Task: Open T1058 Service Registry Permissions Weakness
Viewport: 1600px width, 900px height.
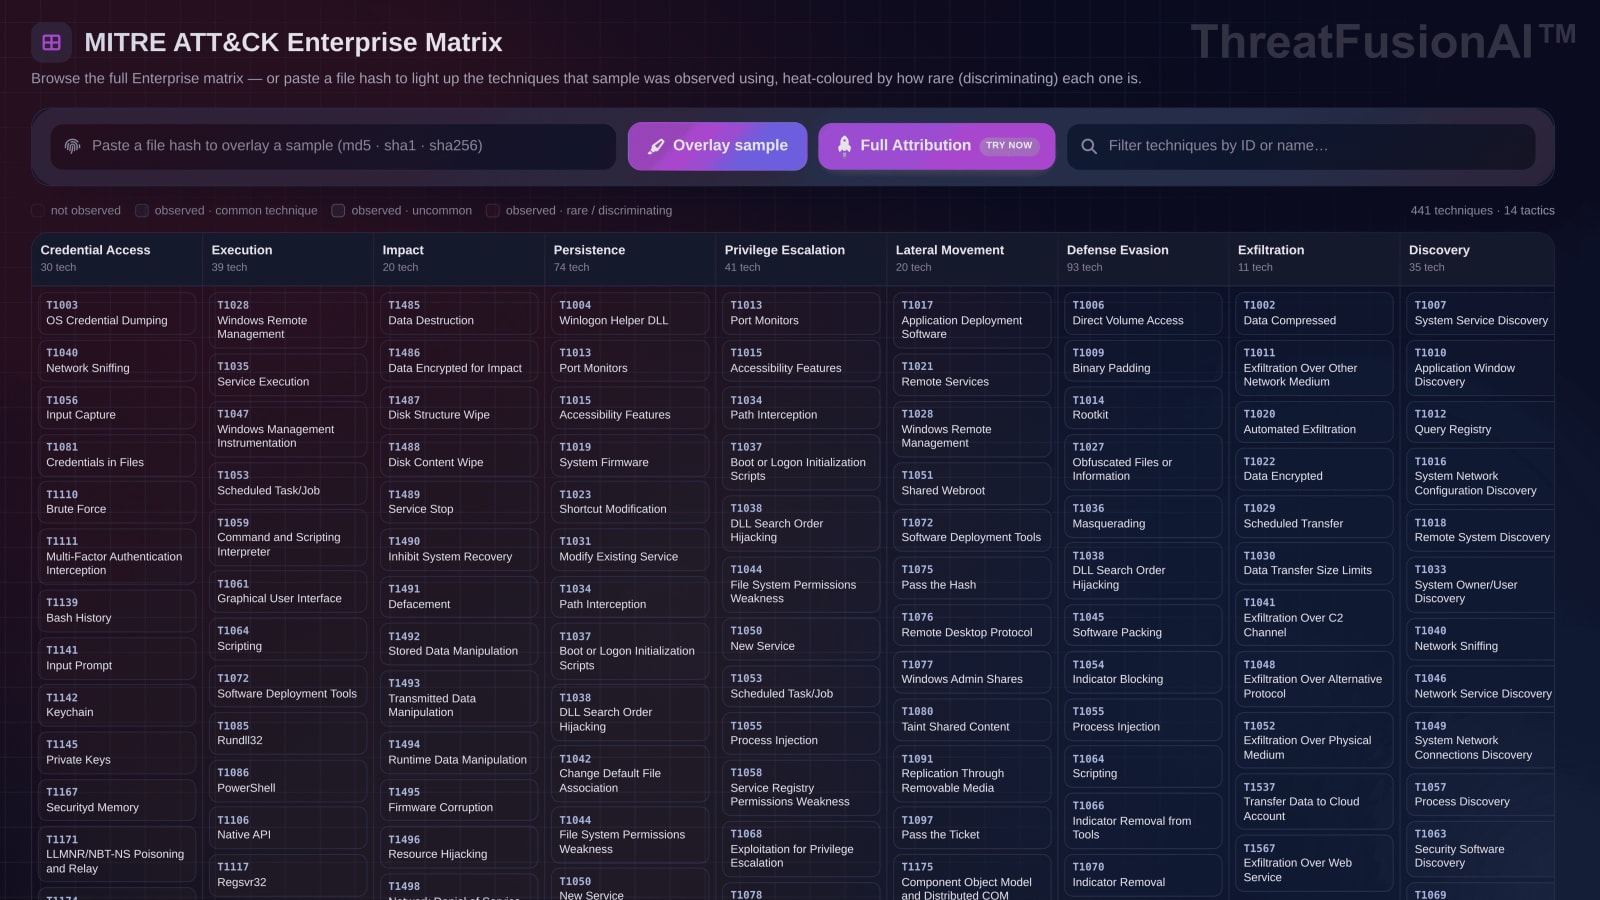Action: [x=801, y=787]
